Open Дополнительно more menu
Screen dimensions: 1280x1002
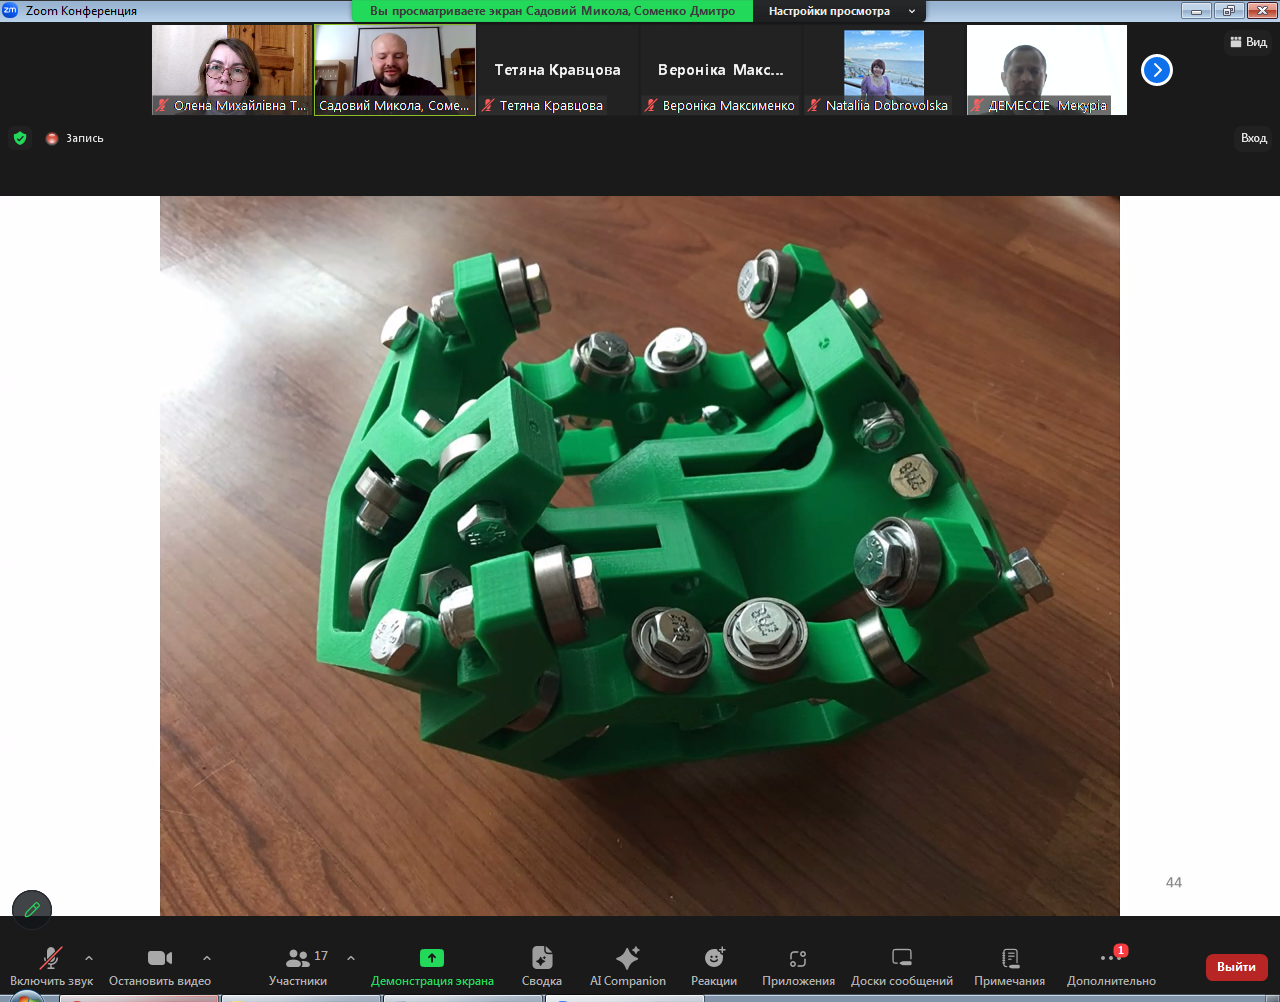(x=1110, y=966)
